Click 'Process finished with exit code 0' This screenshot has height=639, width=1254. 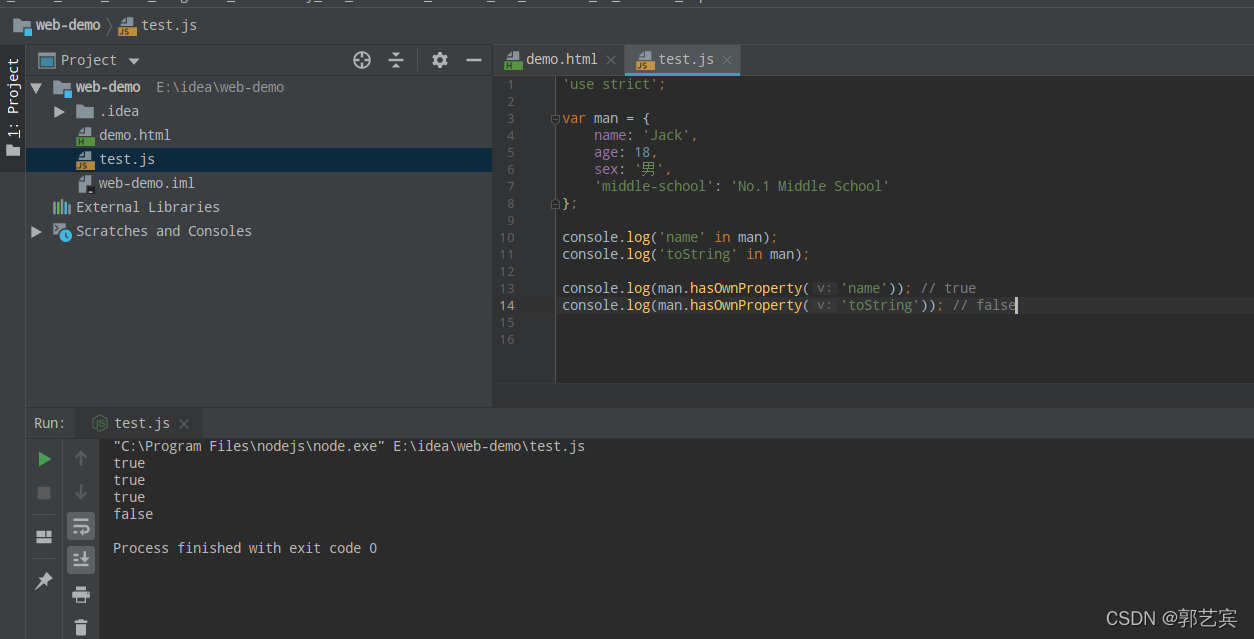point(245,548)
